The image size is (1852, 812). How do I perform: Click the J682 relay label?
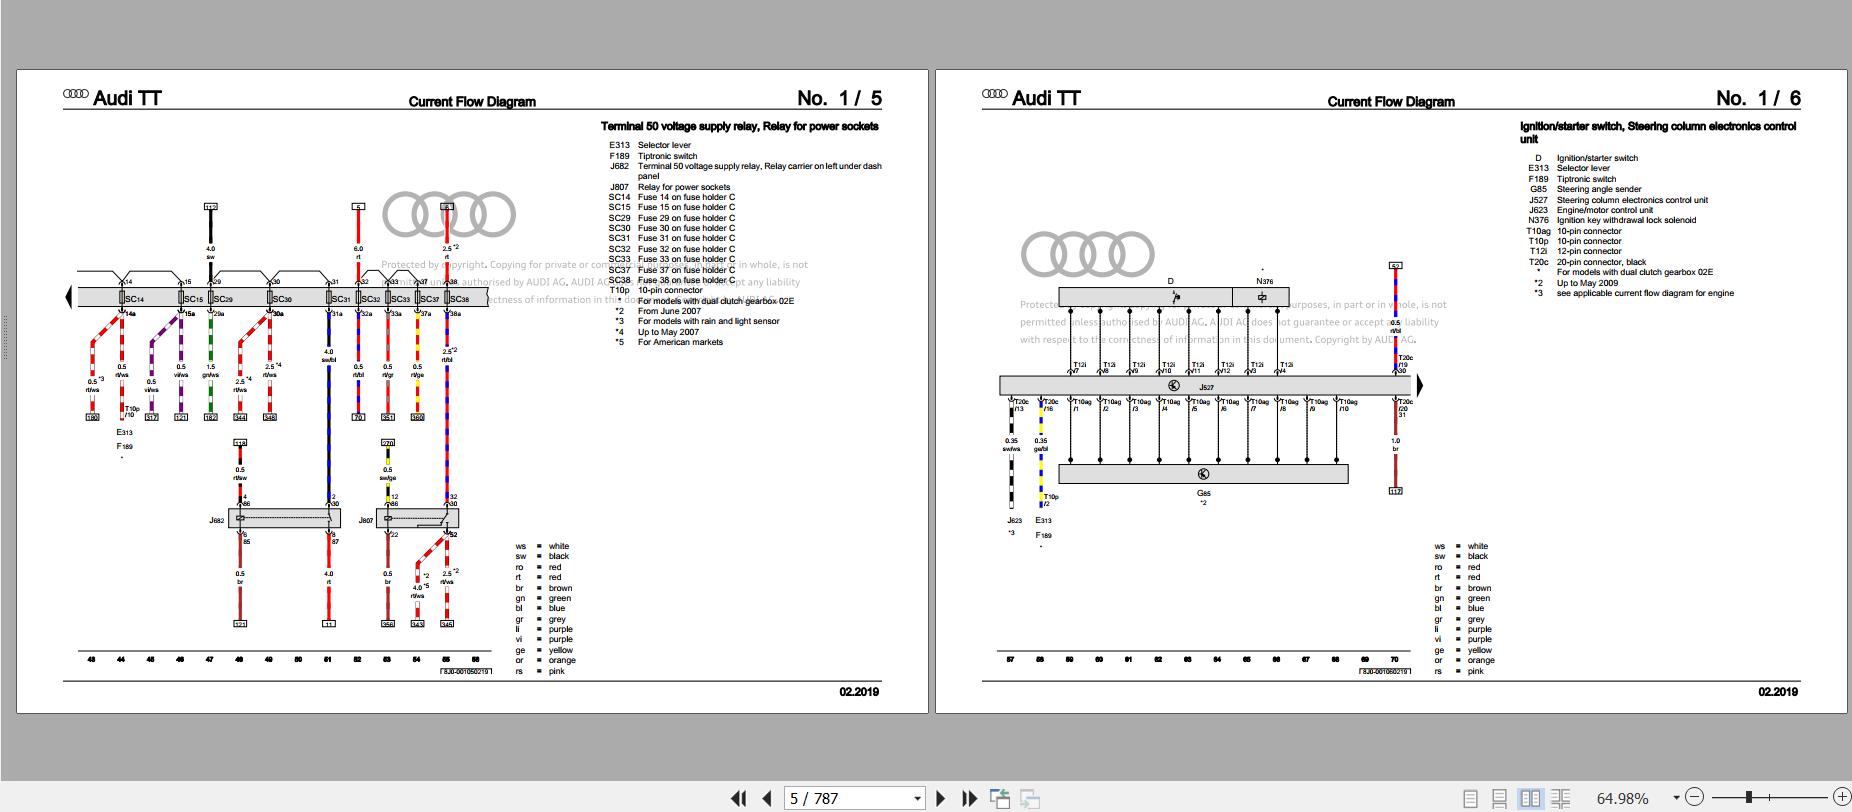click(217, 521)
